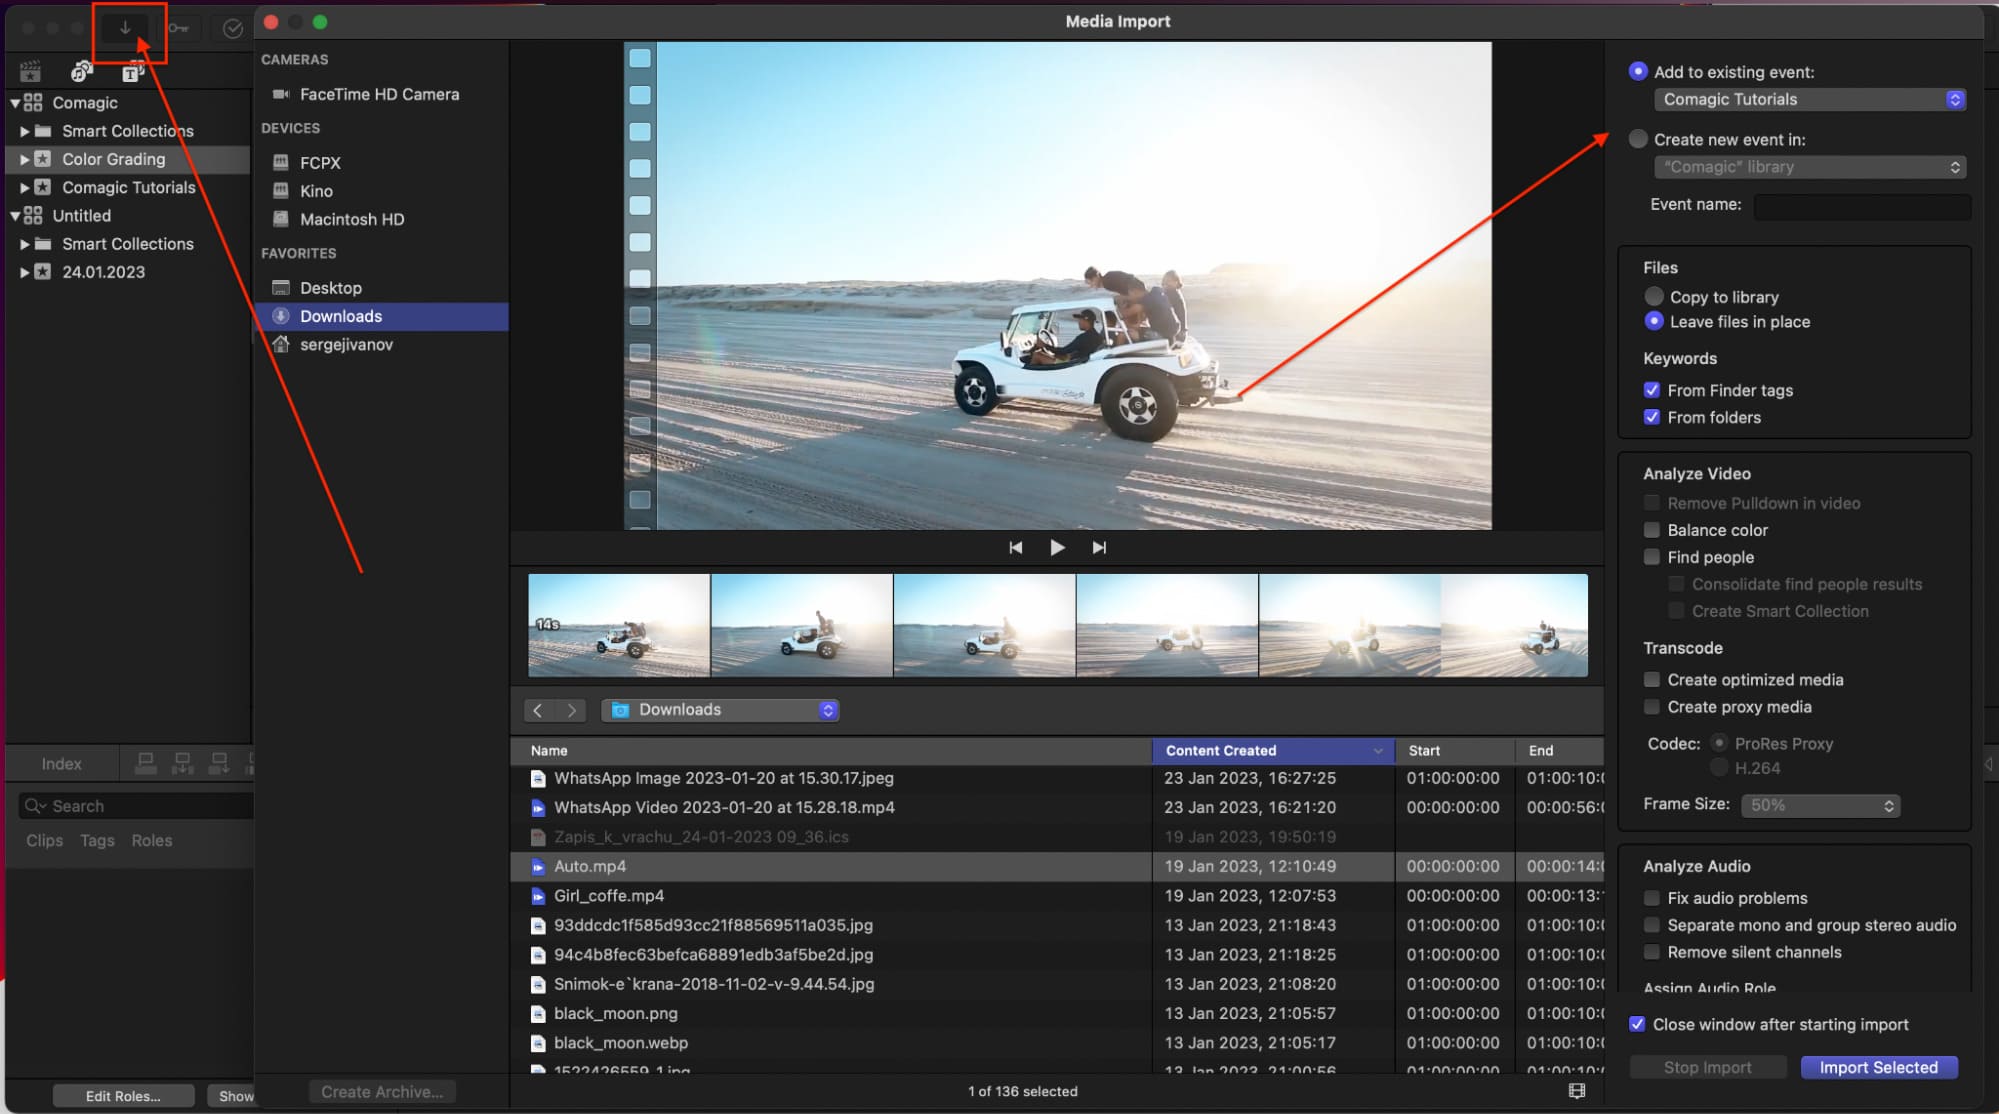Click the timeline index Search field

136,806
